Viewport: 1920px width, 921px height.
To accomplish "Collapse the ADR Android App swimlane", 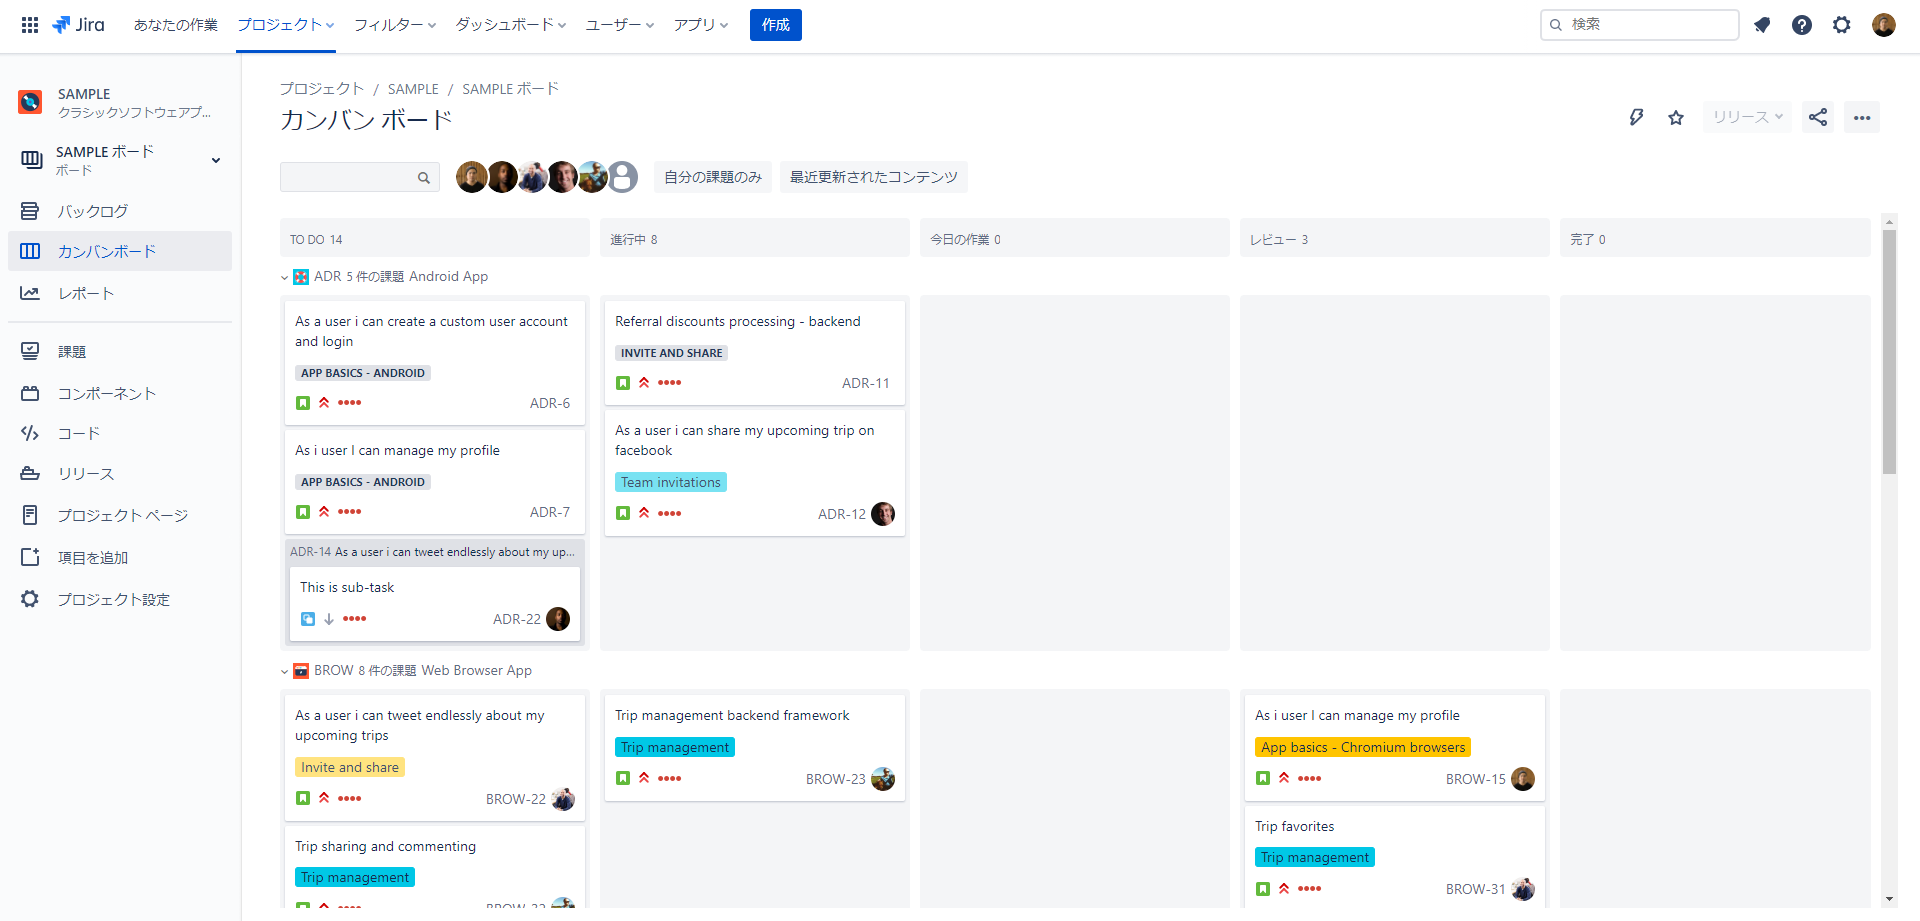I will tap(285, 278).
